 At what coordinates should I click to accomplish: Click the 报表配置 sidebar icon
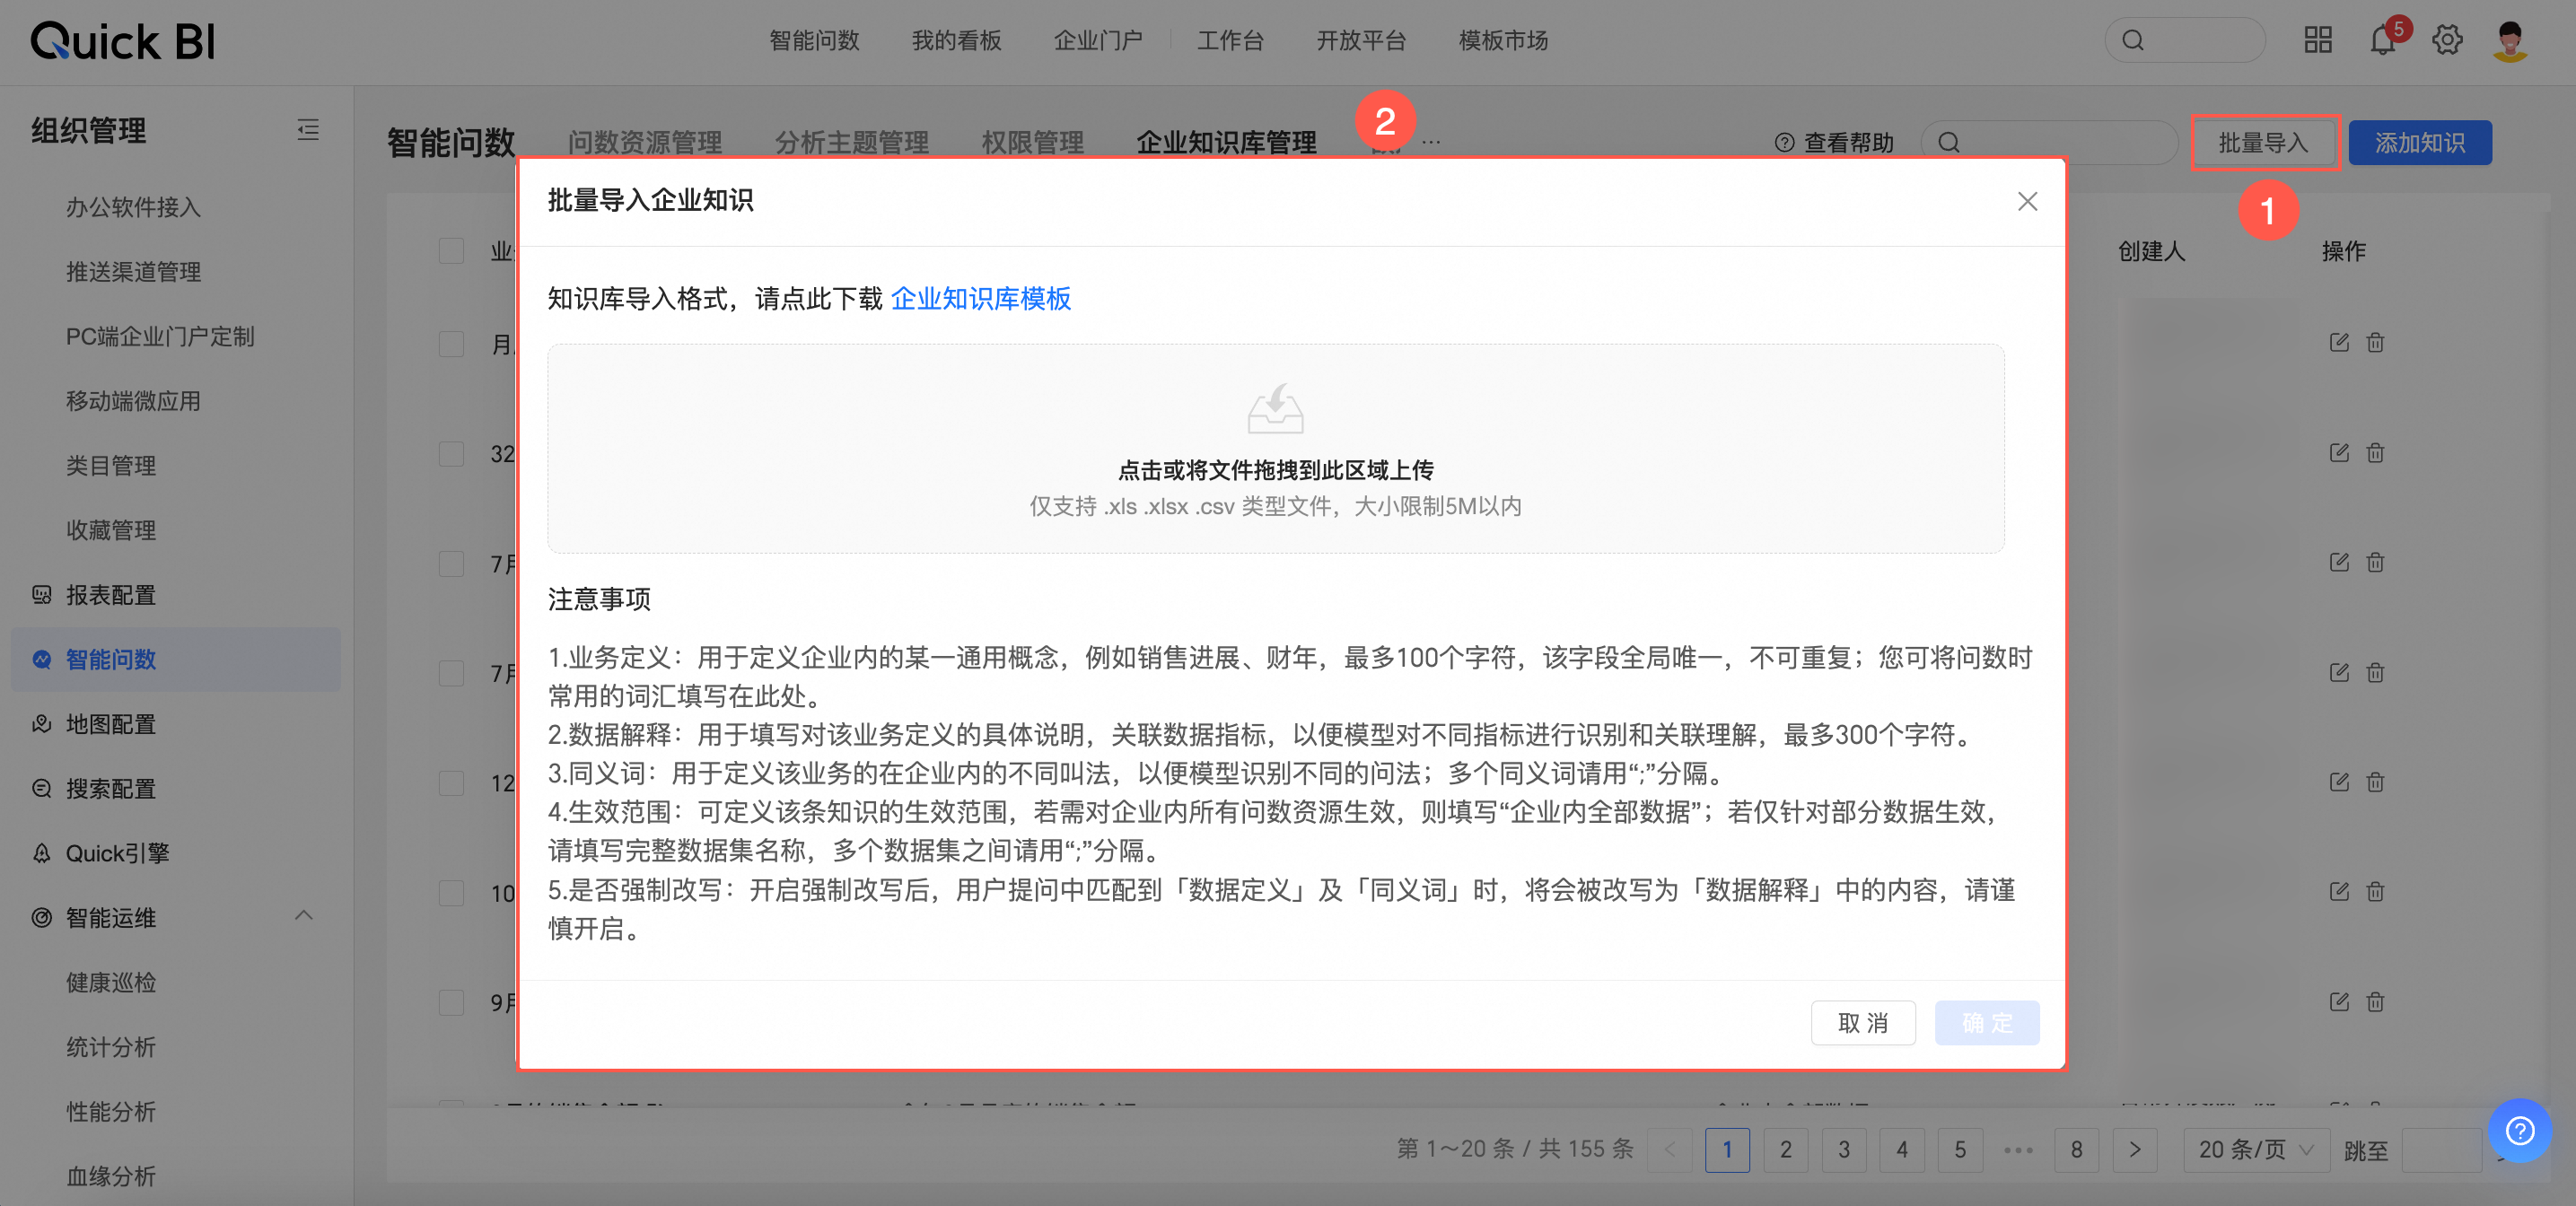41,595
